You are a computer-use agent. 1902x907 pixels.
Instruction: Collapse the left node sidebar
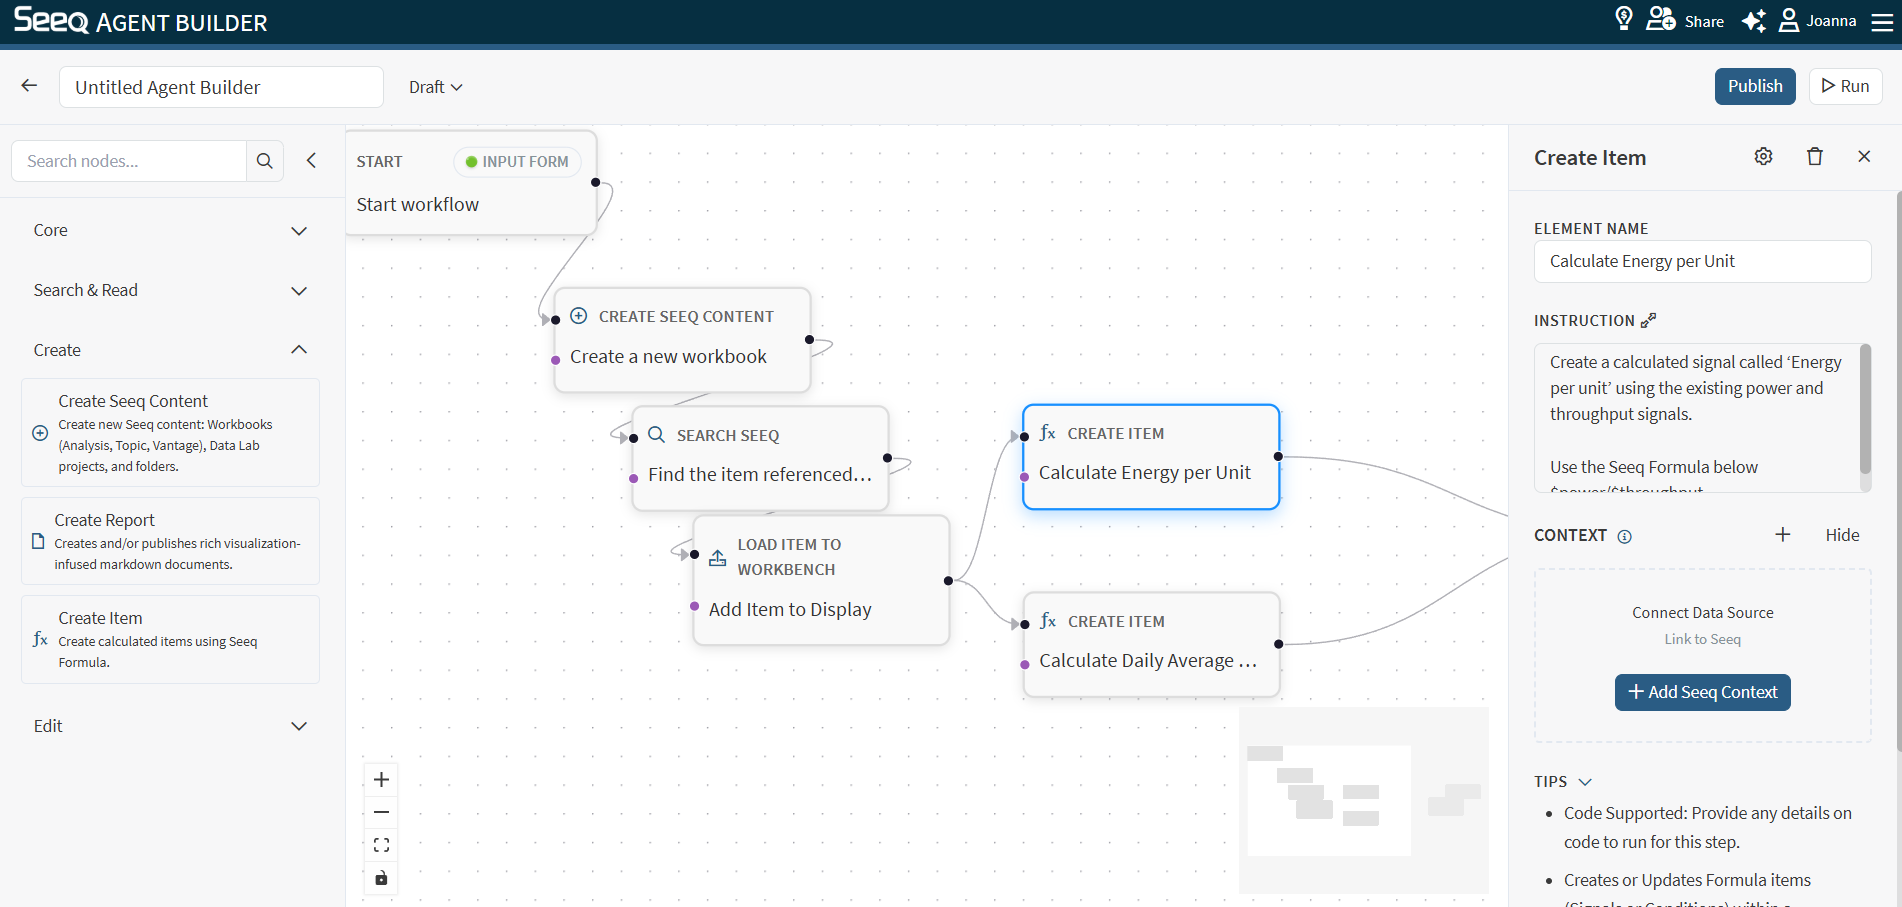coord(311,161)
